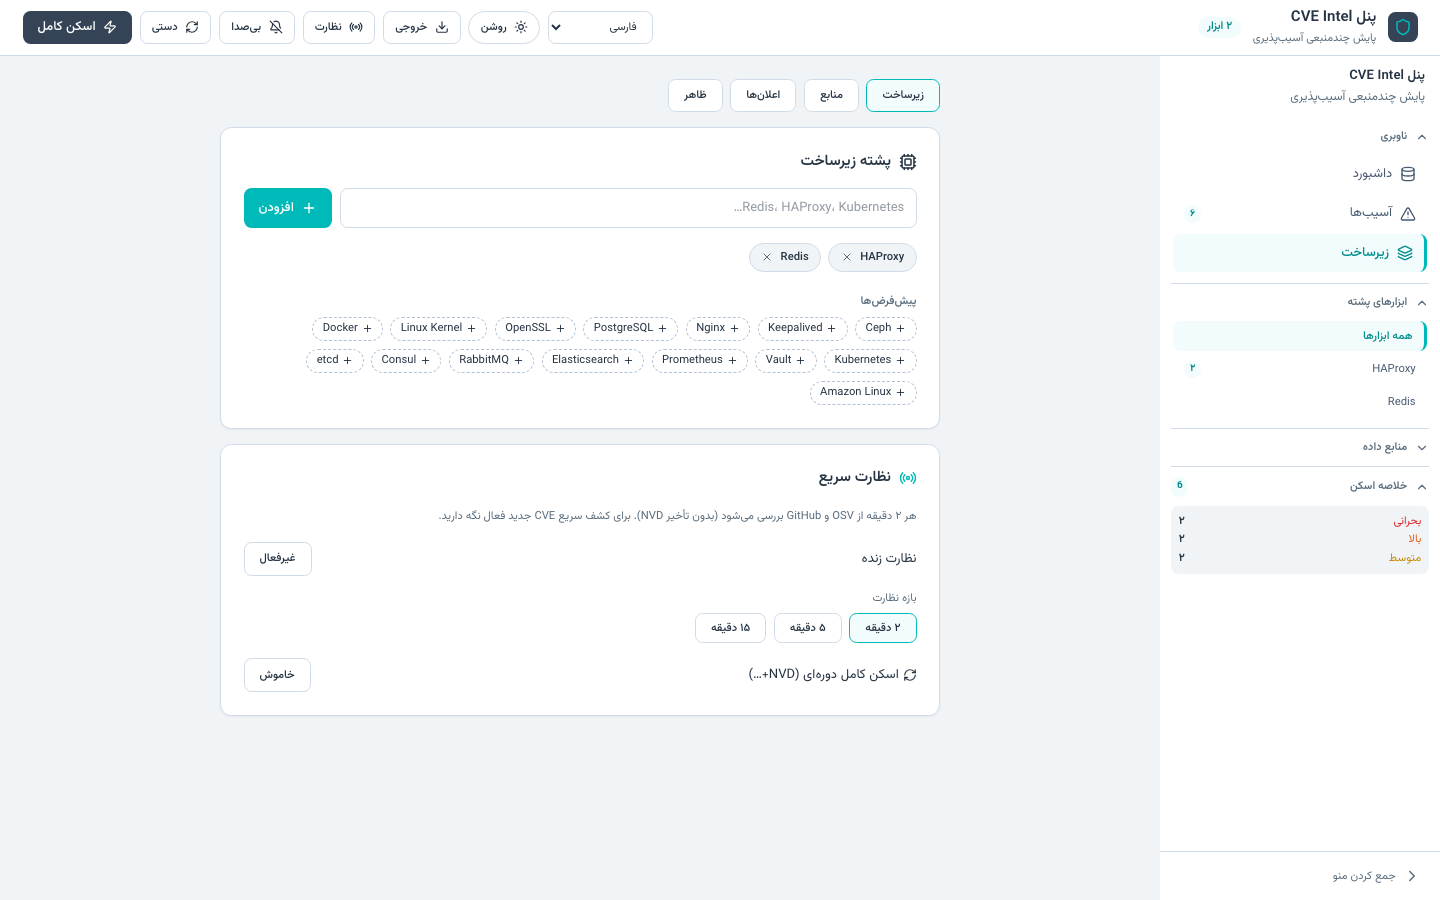Add Prometheus preset with its plus icon
This screenshot has width=1440, height=900.
tap(732, 360)
